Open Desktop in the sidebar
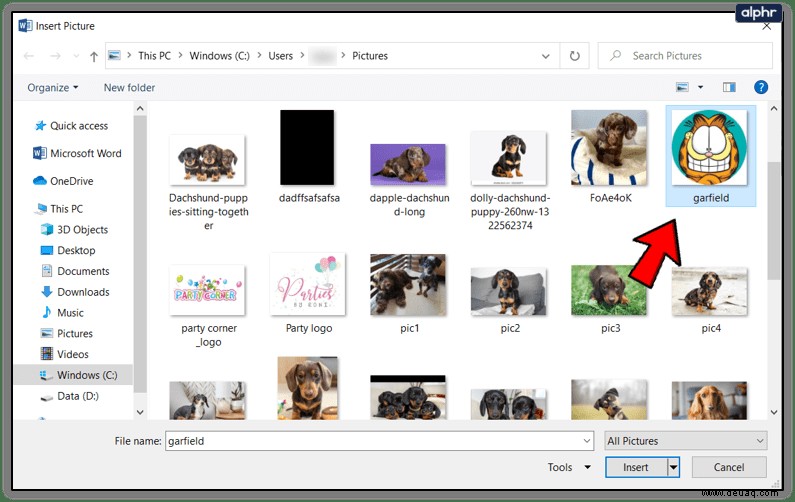 click(x=68, y=250)
